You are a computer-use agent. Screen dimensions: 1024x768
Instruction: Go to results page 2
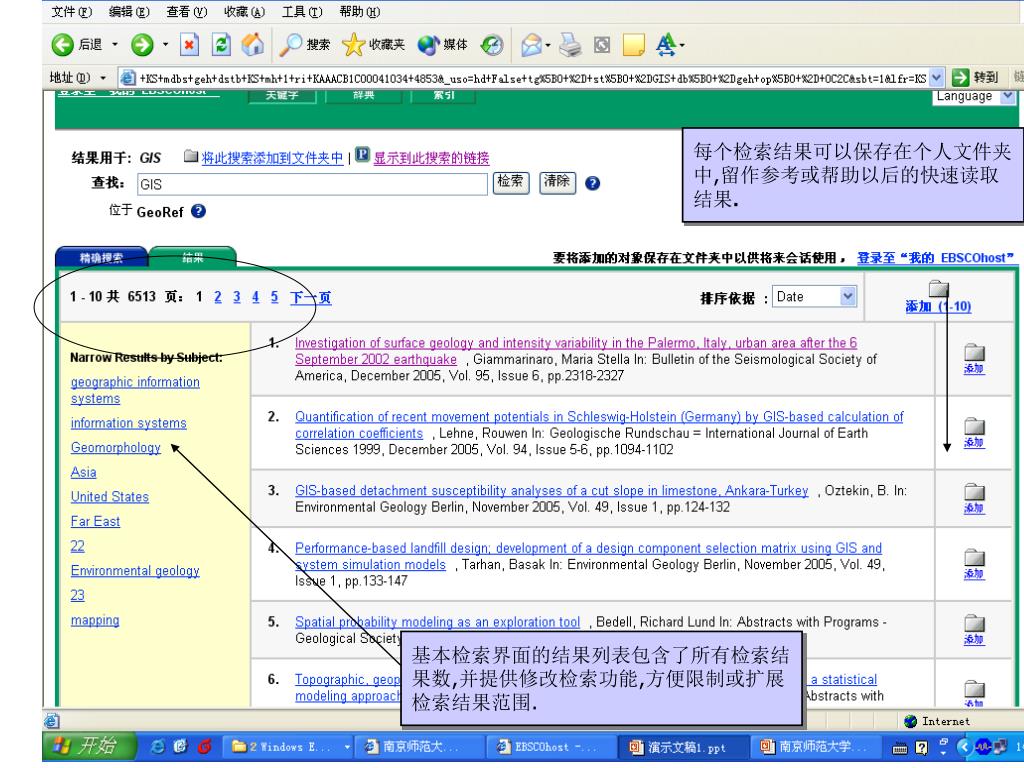[x=217, y=297]
